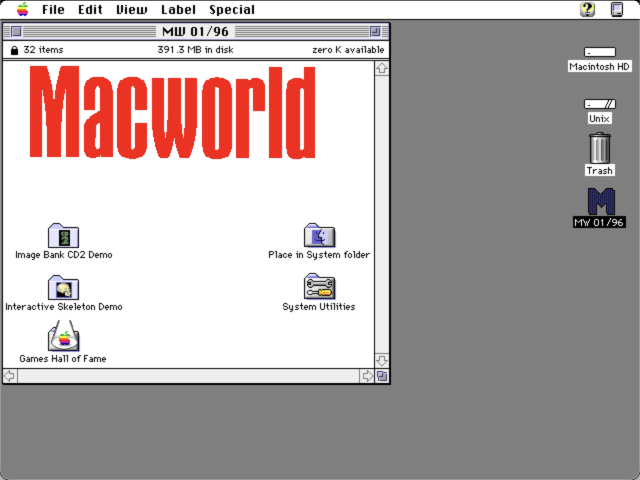Image resolution: width=640 pixels, height=480 pixels.
Task: Click the 'Unix' disk label
Action: tap(600, 119)
